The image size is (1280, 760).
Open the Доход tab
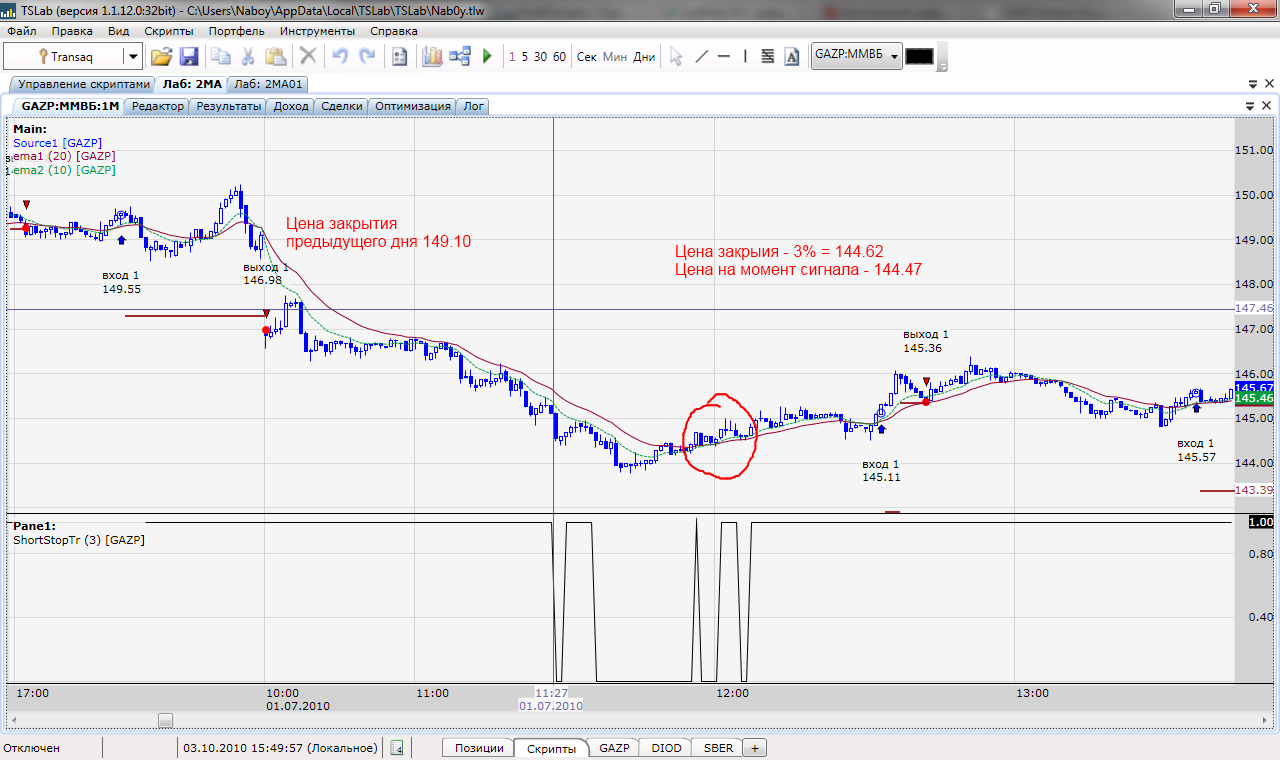coord(291,106)
